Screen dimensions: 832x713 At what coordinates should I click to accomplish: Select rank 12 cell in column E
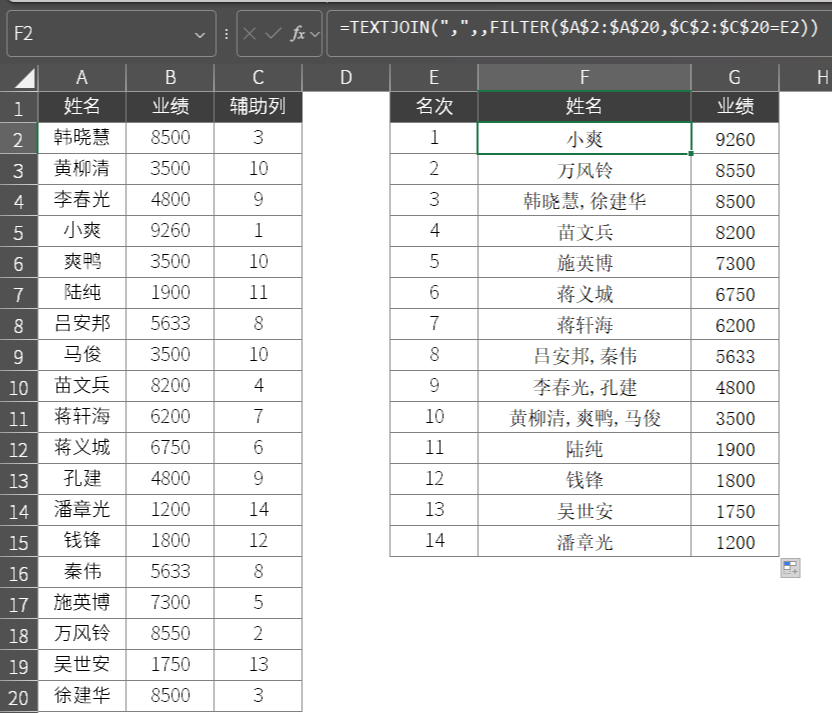point(434,479)
